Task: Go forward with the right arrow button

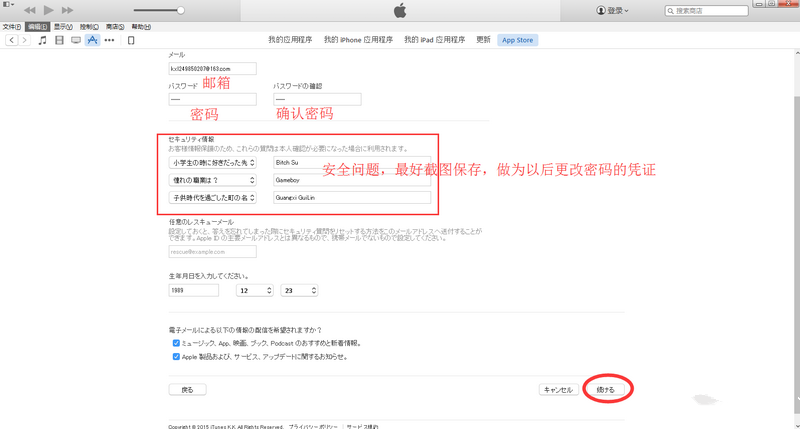Action: pos(24,40)
